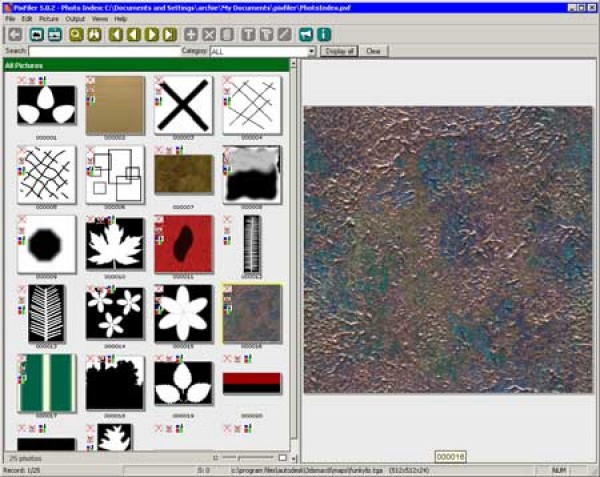Select the highlighted texture thumbnail 000016
Screen dimensions: 600x477
[x=252, y=313]
